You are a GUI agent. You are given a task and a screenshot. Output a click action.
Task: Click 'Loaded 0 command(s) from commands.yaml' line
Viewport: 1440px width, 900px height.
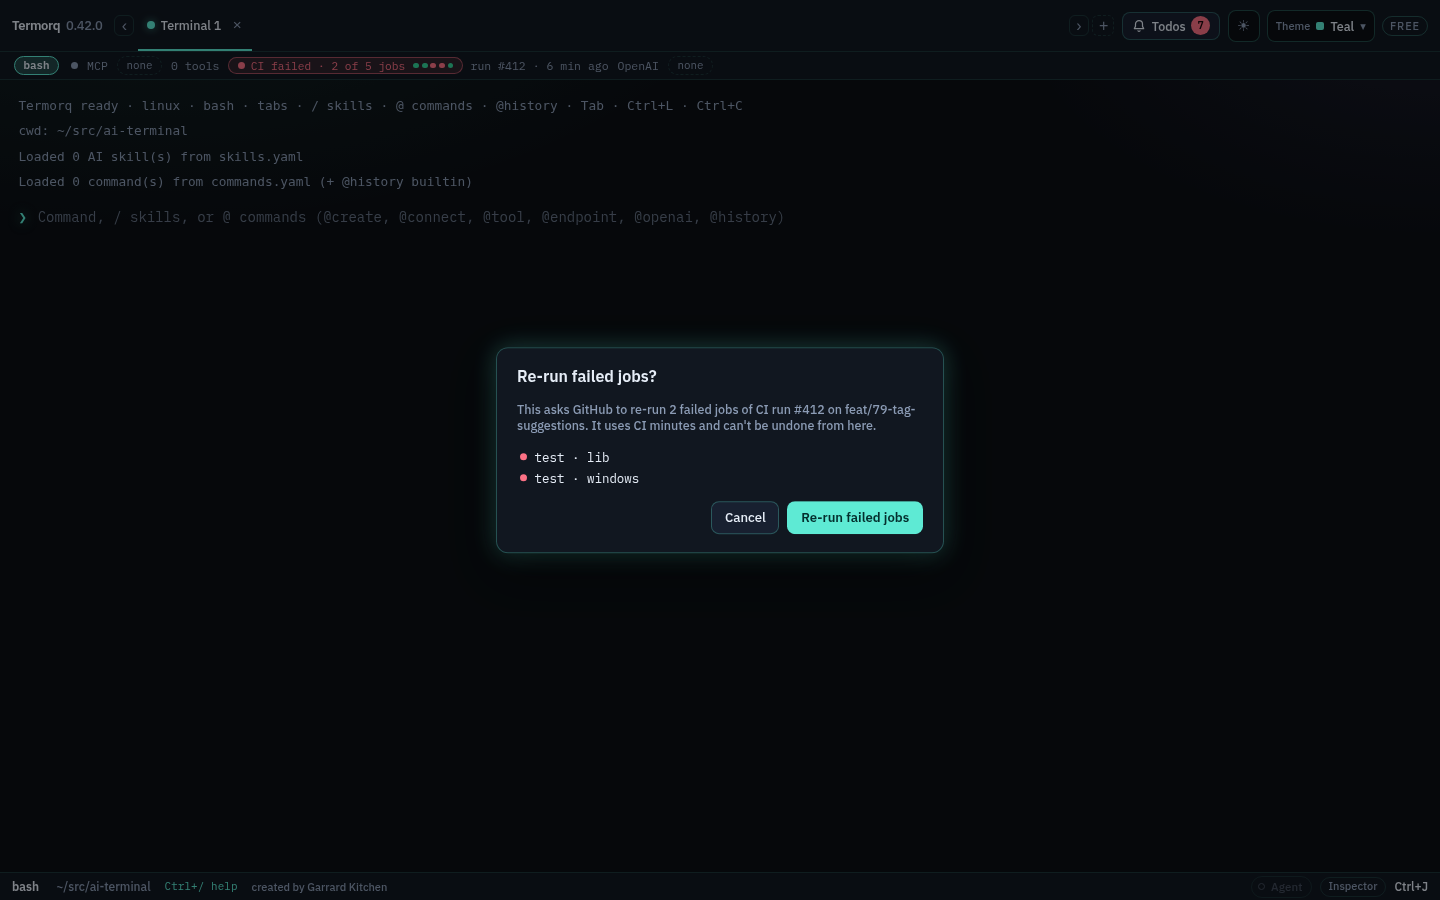[245, 182]
